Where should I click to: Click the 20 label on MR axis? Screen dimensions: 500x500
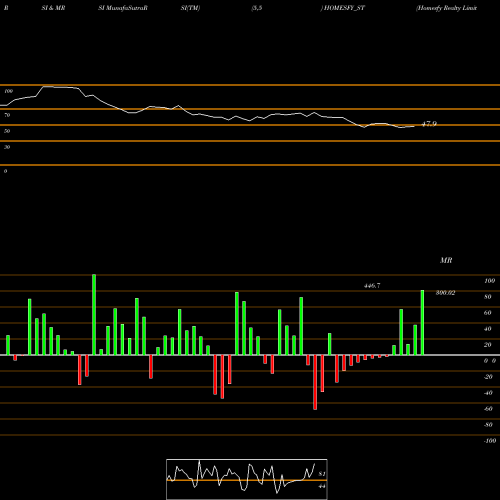click(x=488, y=345)
